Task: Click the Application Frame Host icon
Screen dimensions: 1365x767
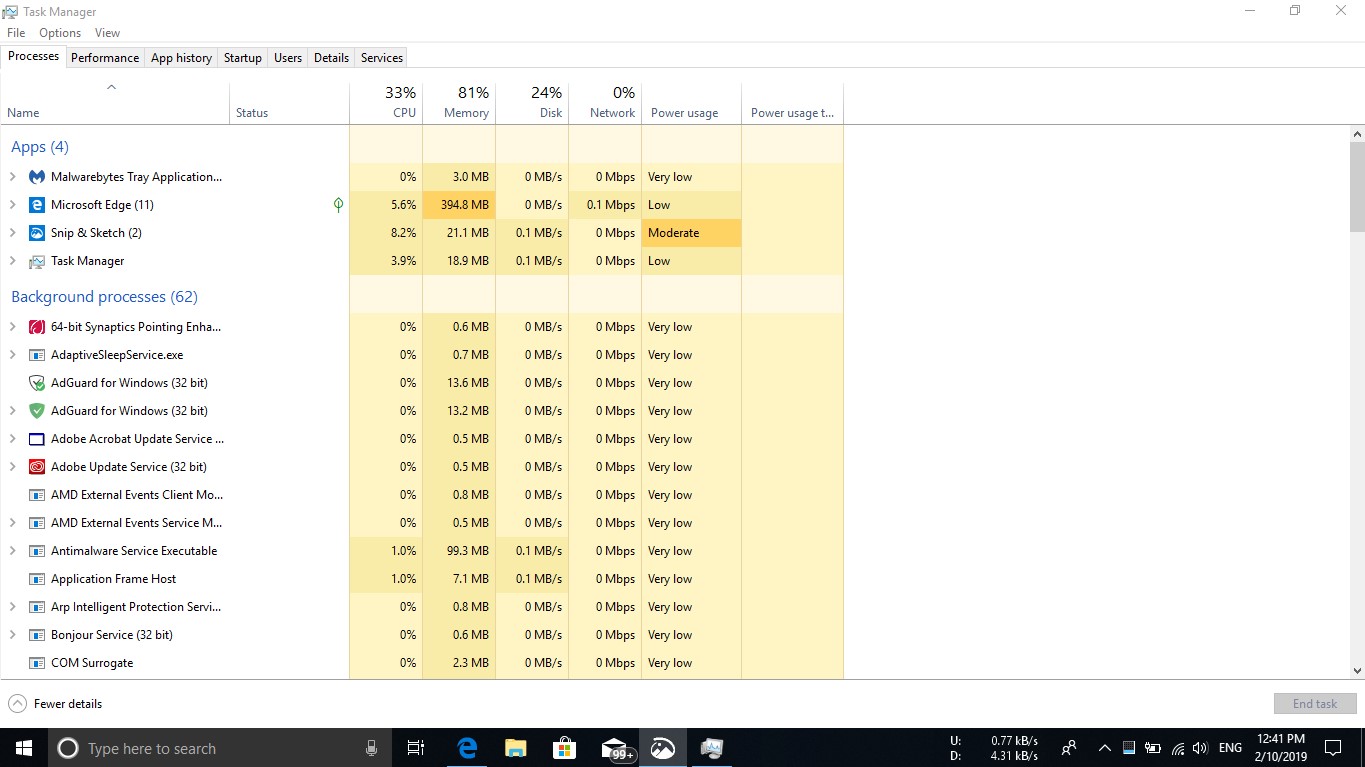Action: click(x=37, y=579)
